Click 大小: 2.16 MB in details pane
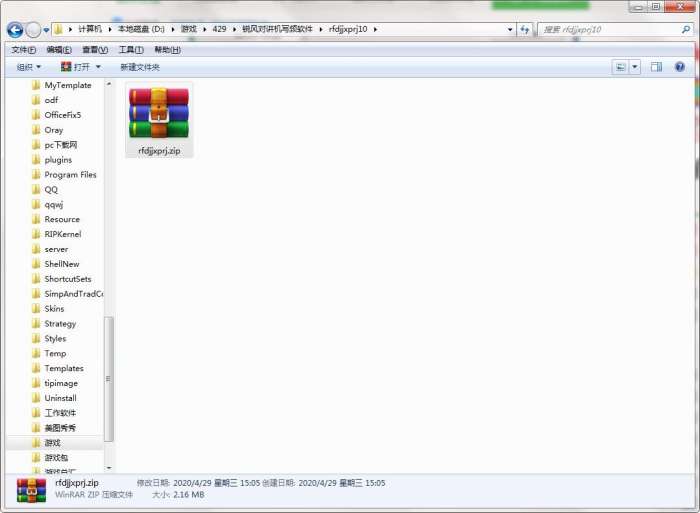700x513 pixels. (x=178, y=495)
